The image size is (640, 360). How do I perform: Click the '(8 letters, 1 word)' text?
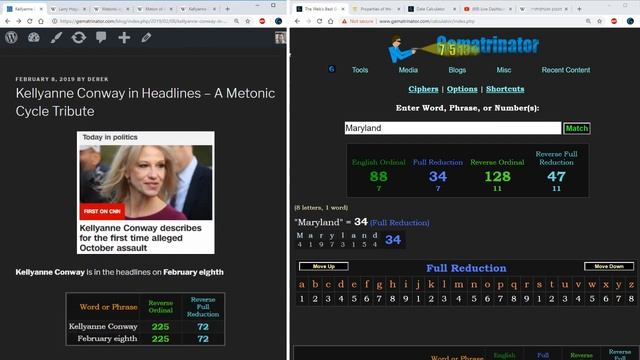click(321, 208)
